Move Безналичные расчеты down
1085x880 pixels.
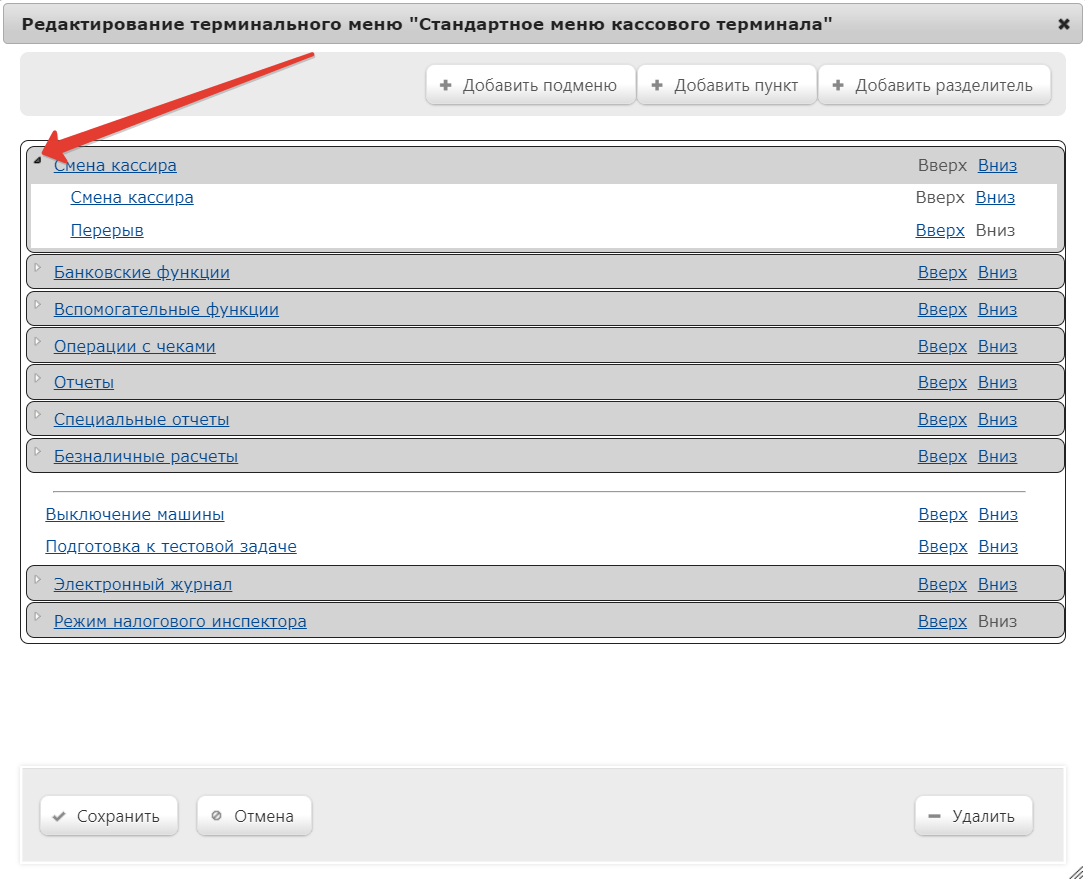(x=997, y=457)
